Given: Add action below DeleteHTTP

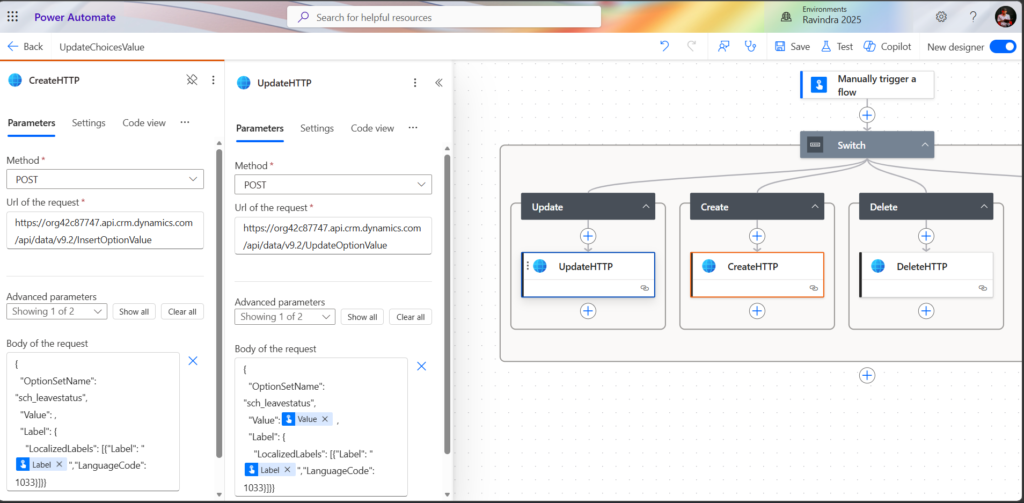Looking at the screenshot, I should [x=926, y=311].
